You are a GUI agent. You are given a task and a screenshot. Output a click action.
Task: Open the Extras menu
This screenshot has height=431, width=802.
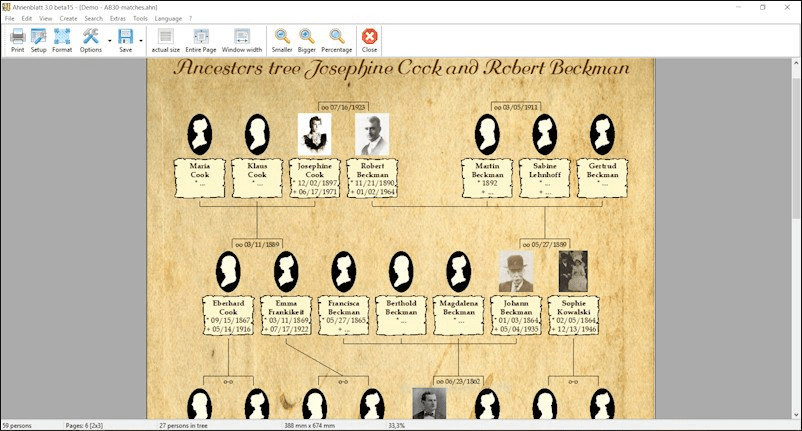coord(118,18)
